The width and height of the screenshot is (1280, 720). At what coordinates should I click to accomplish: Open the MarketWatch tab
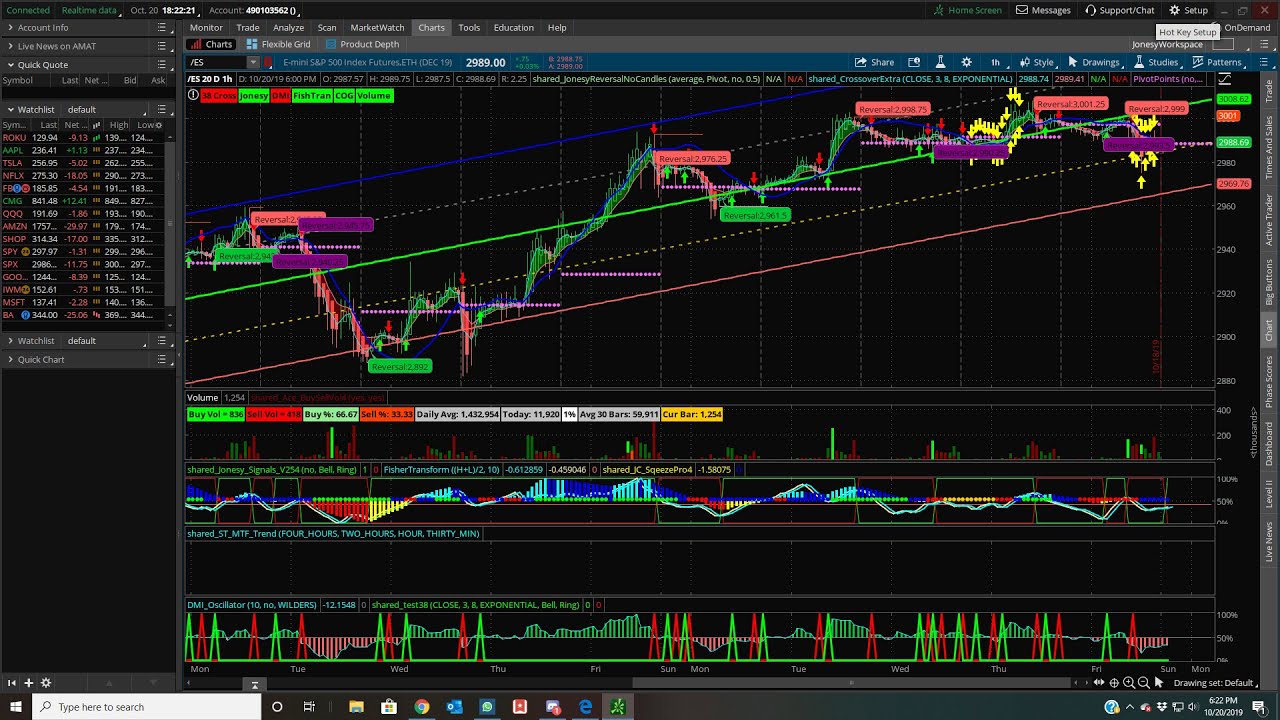377,27
